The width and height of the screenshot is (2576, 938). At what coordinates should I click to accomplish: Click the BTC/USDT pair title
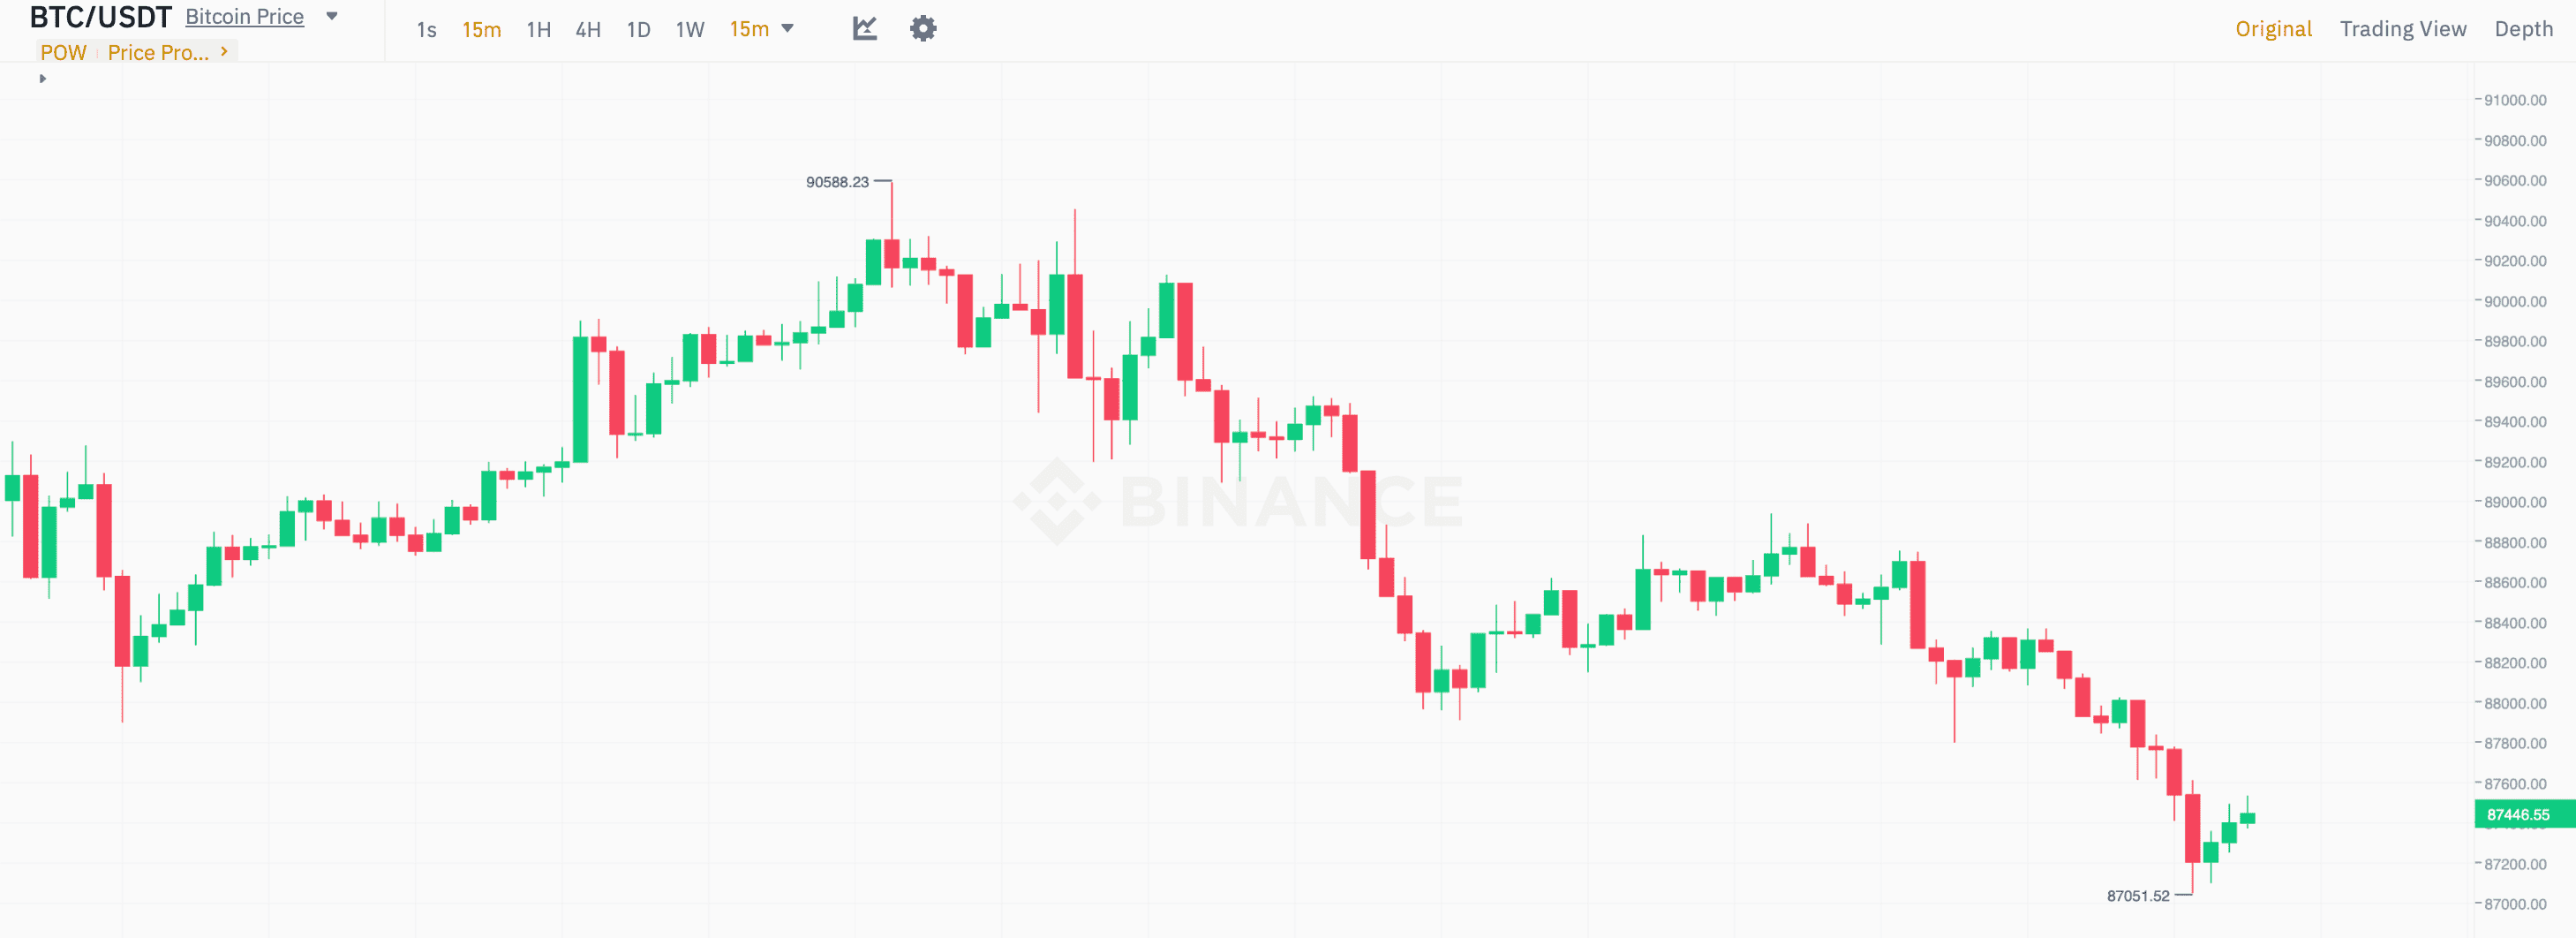(100, 17)
